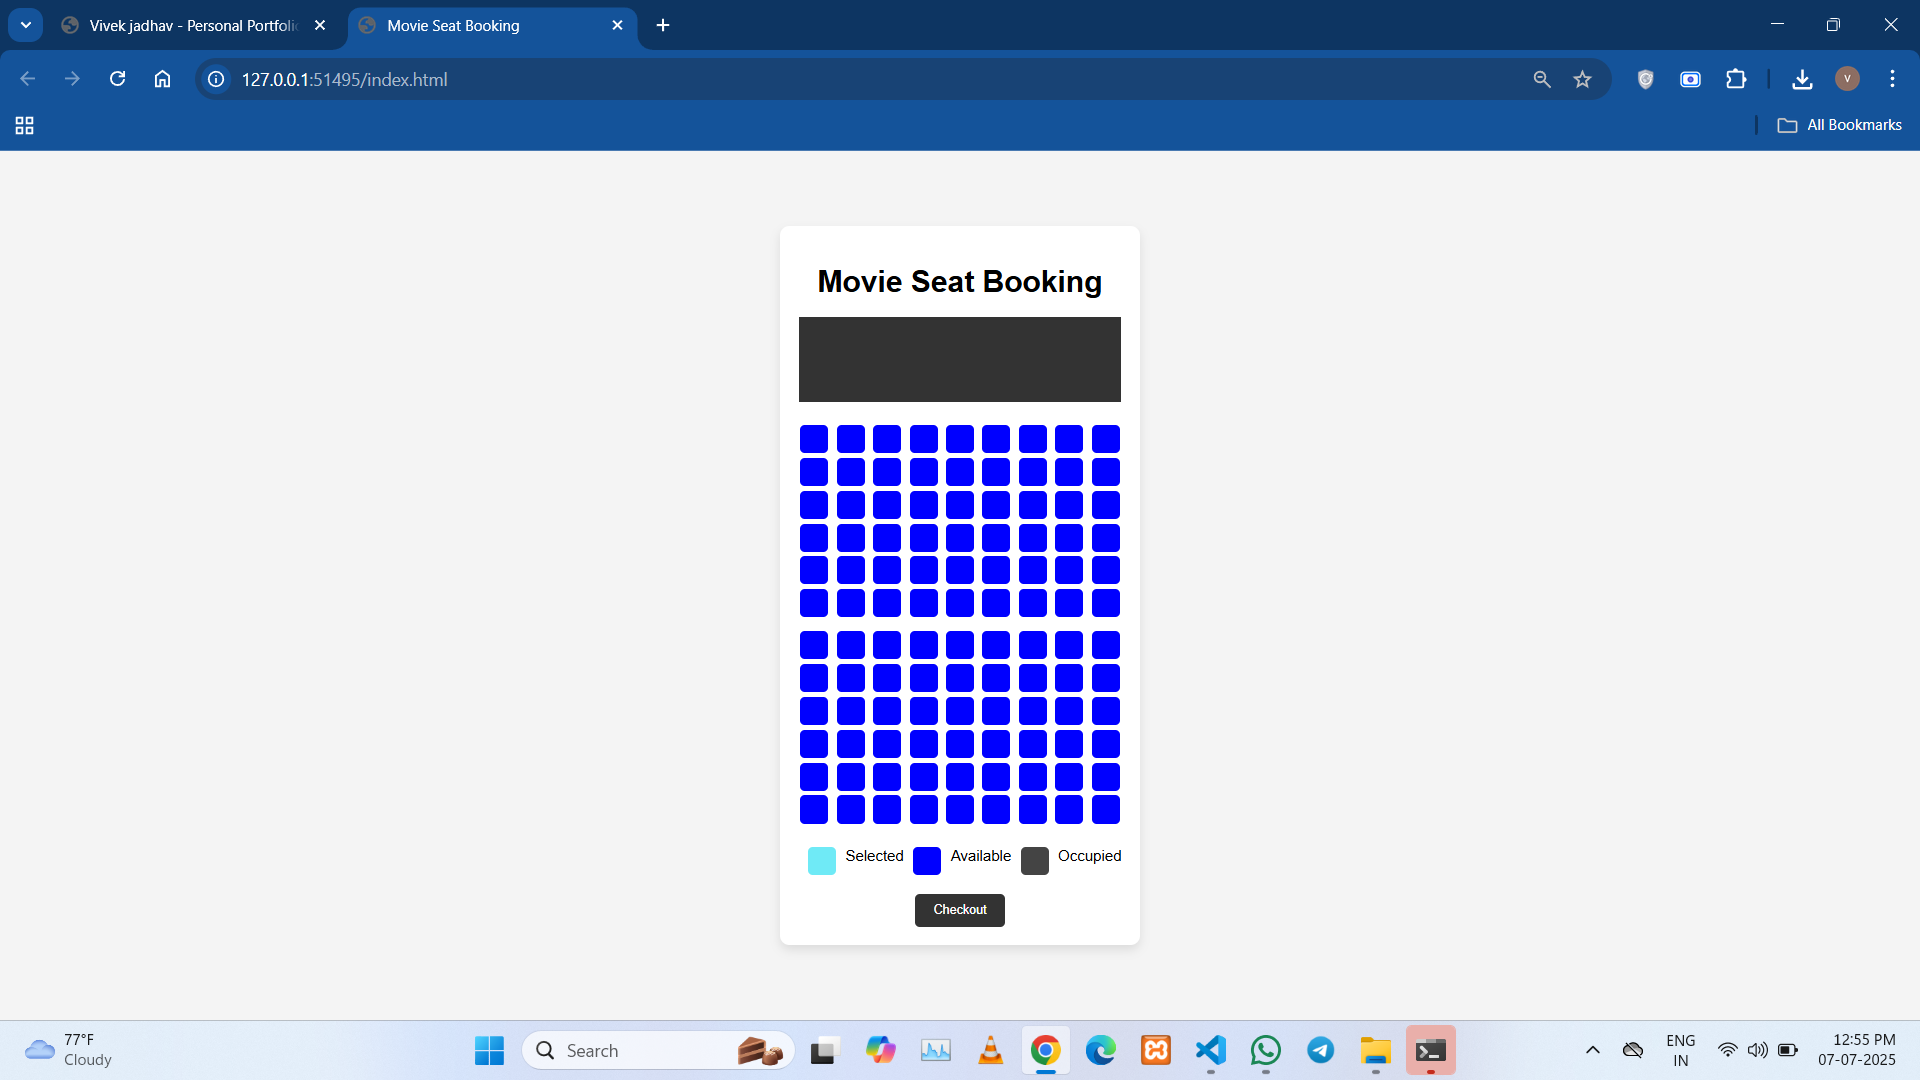Open a new browser tab
Image resolution: width=1920 pixels, height=1080 pixels.
coord(663,25)
